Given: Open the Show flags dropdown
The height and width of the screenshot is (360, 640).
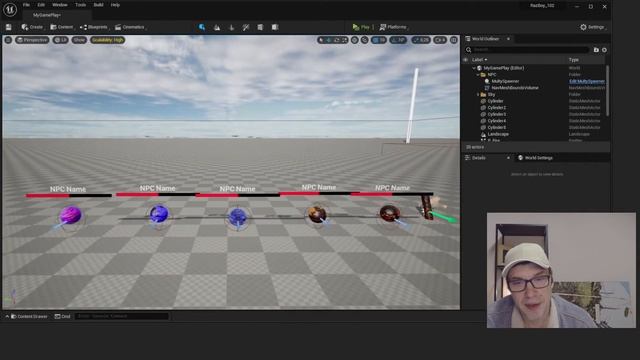Looking at the screenshot, I should [x=79, y=40].
